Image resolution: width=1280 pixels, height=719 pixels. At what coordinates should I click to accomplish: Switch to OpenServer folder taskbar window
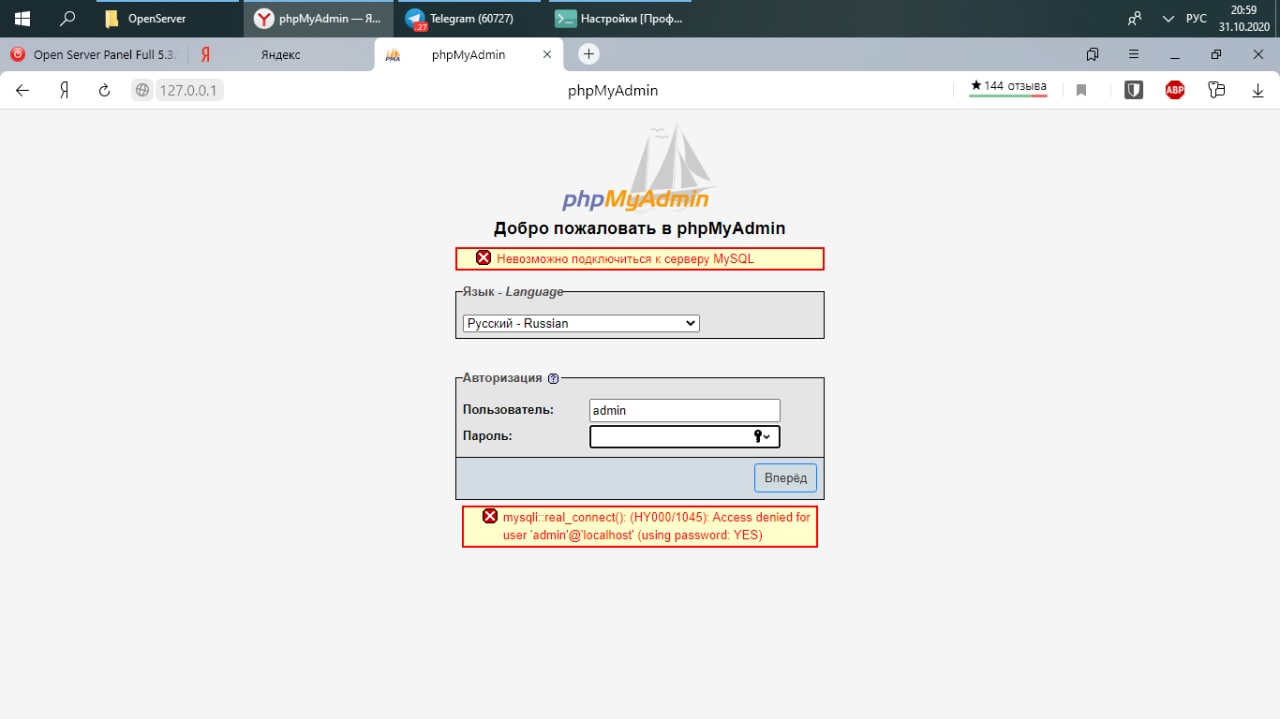[x=169, y=18]
